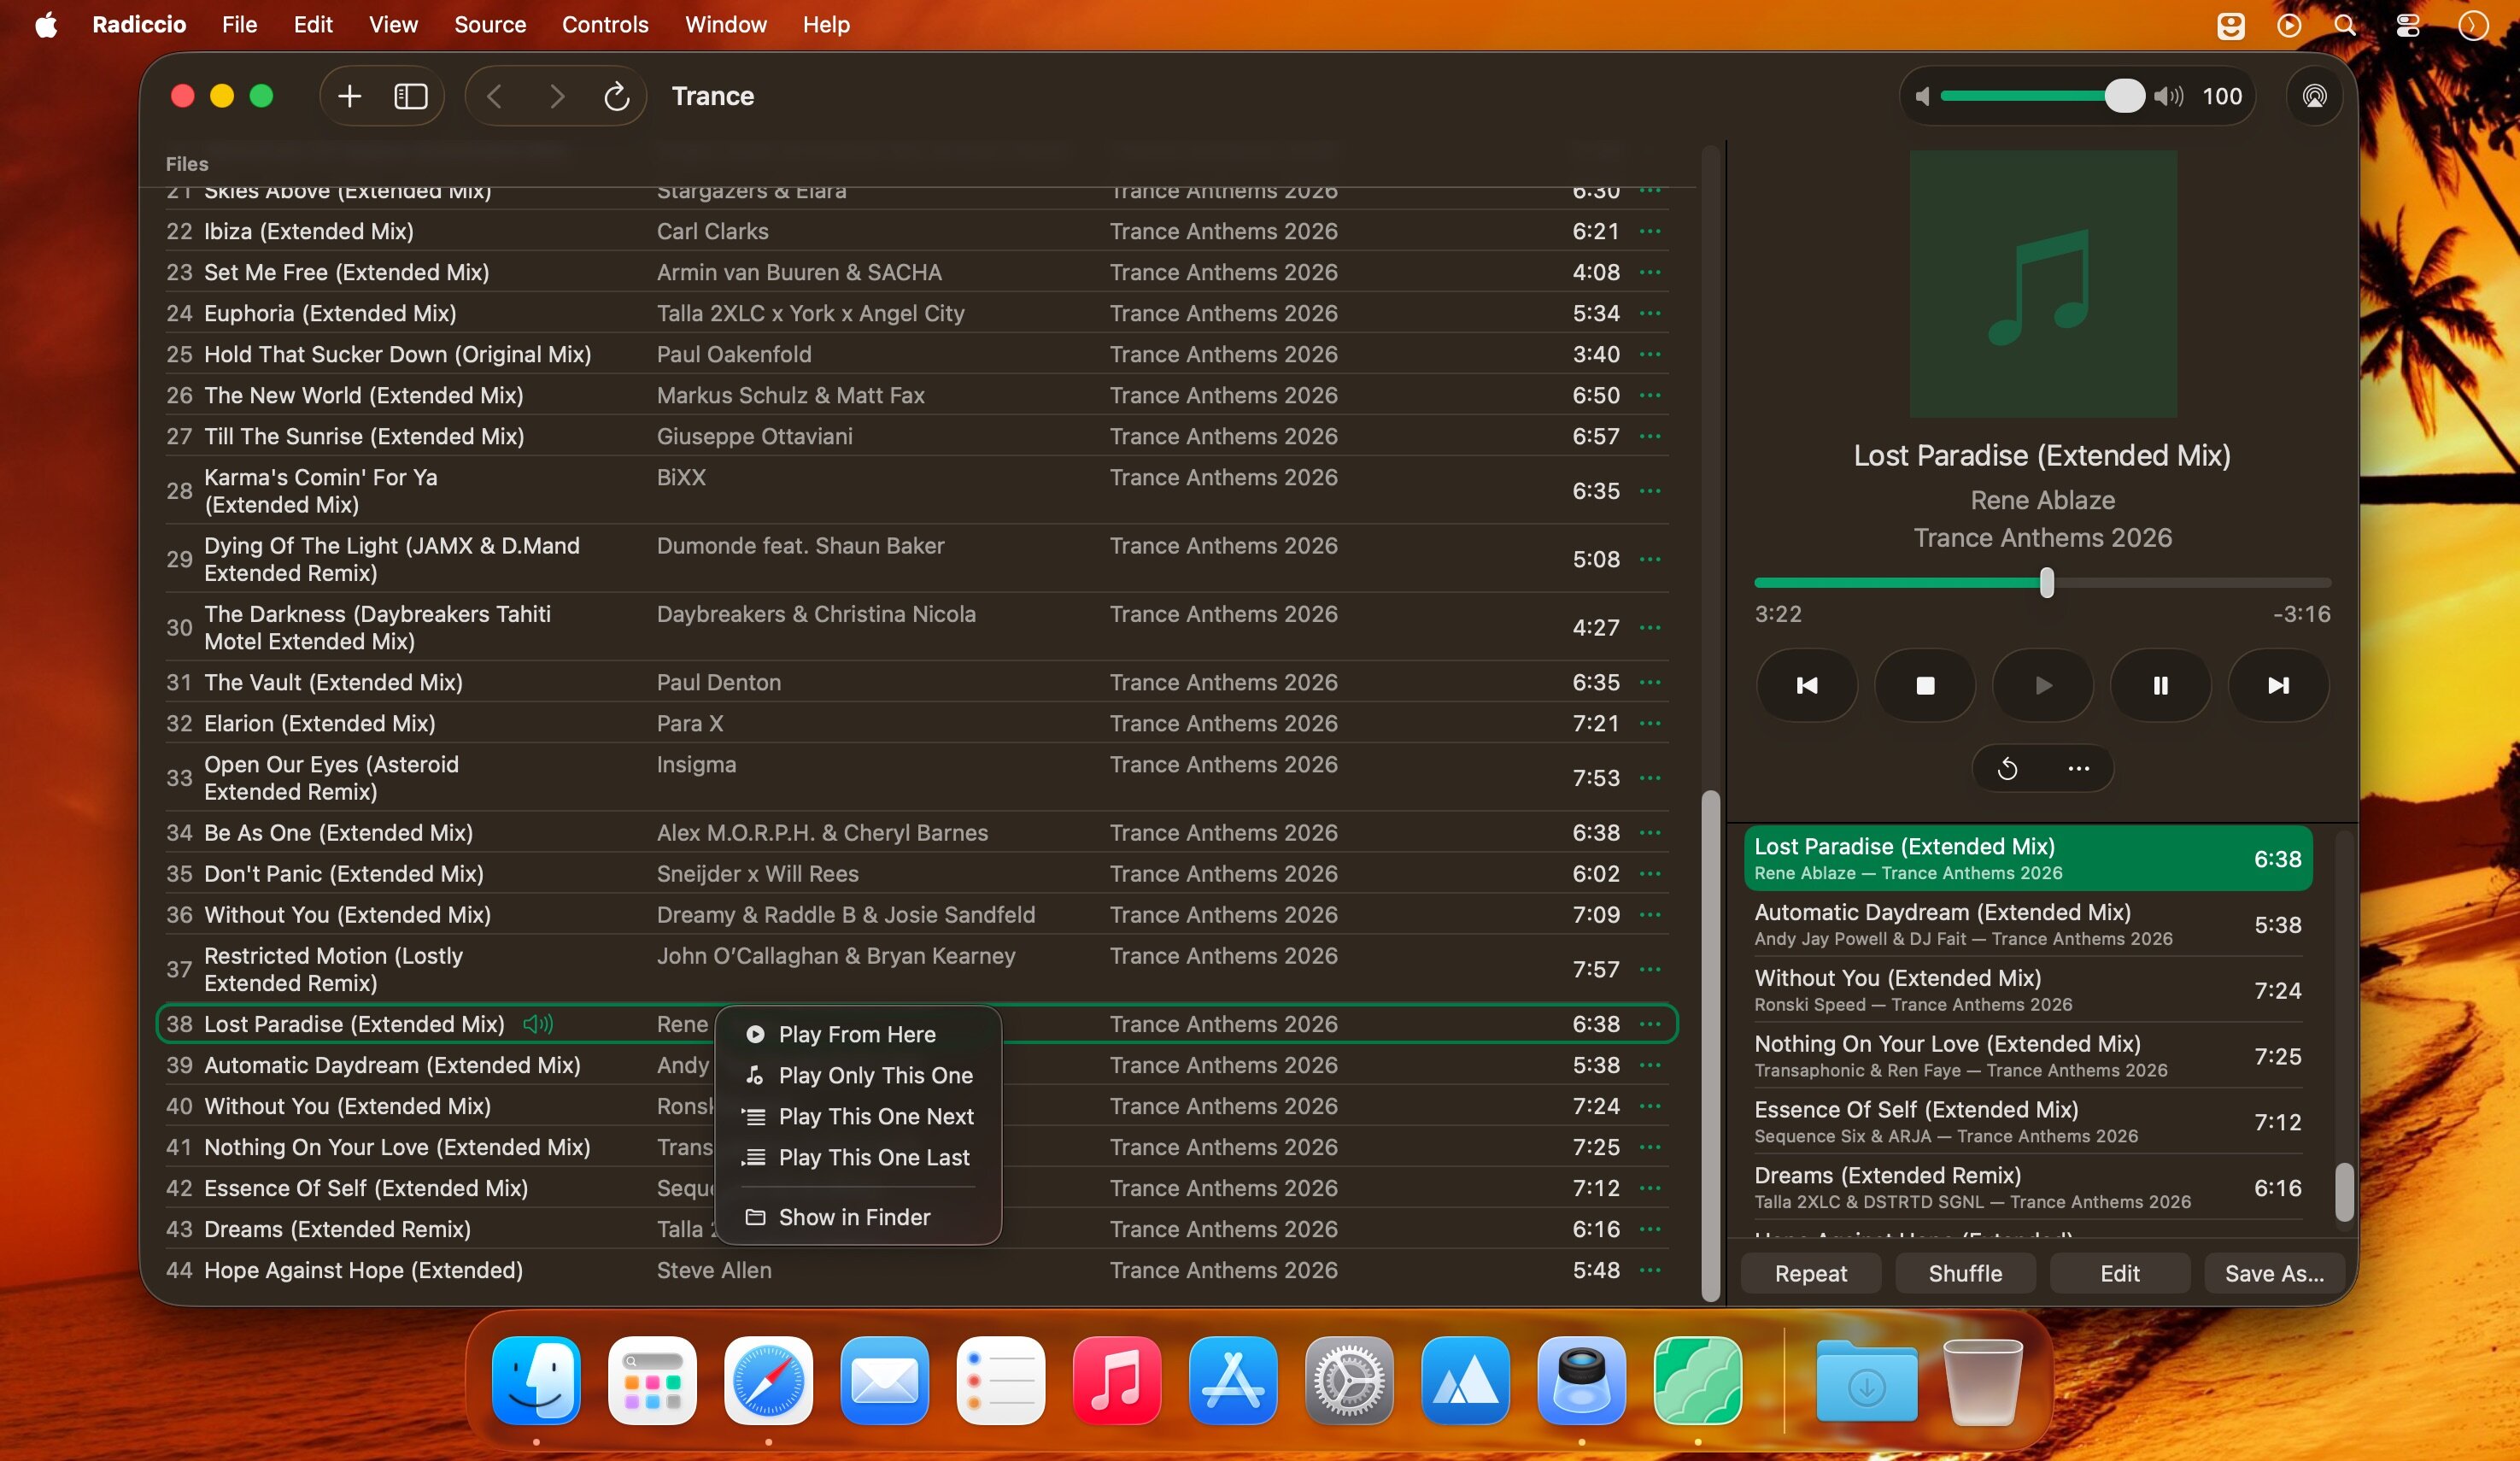The width and height of the screenshot is (2520, 1461).
Task: Click the play-circle icon in menu bar
Action: coord(2289,24)
